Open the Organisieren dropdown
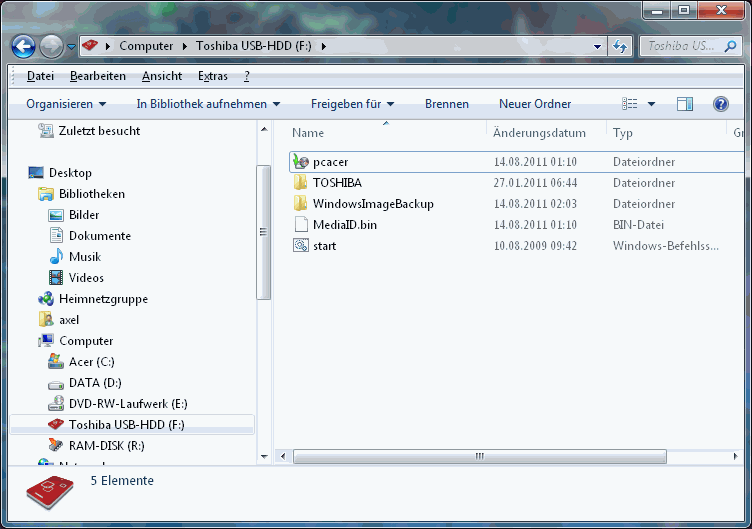This screenshot has height=529, width=752. coord(66,104)
